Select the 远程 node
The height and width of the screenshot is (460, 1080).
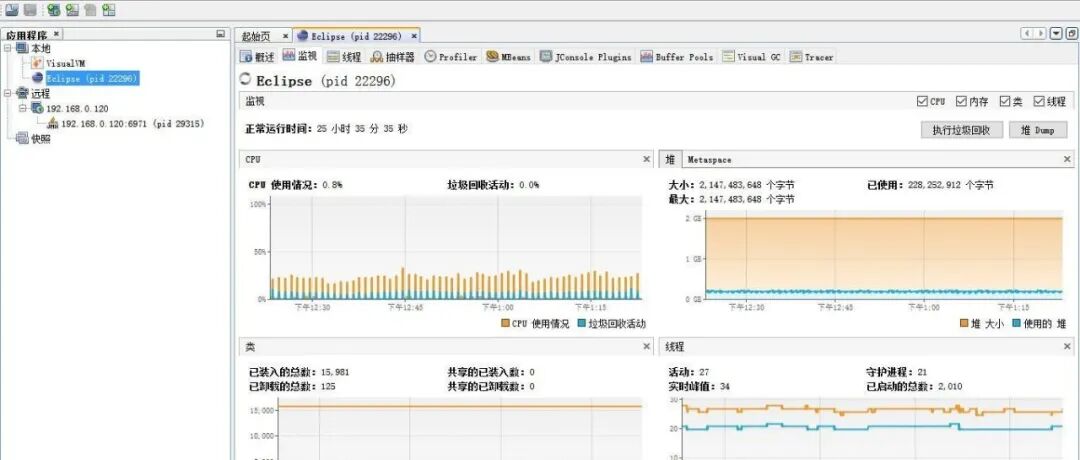(41, 94)
